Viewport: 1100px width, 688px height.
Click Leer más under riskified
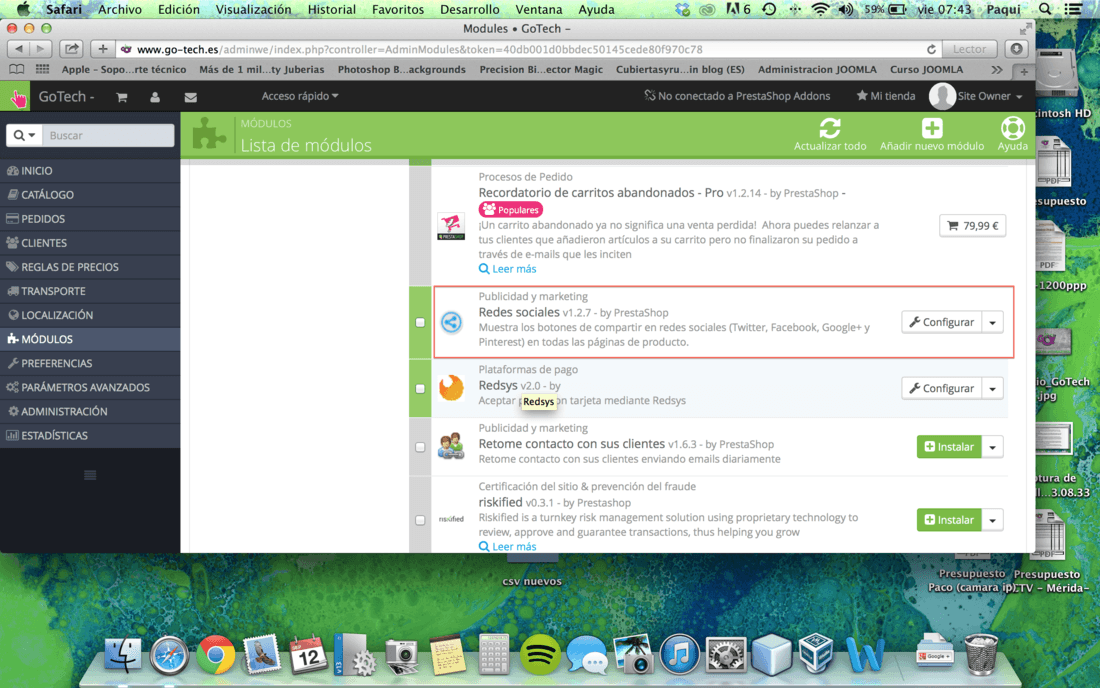507,546
